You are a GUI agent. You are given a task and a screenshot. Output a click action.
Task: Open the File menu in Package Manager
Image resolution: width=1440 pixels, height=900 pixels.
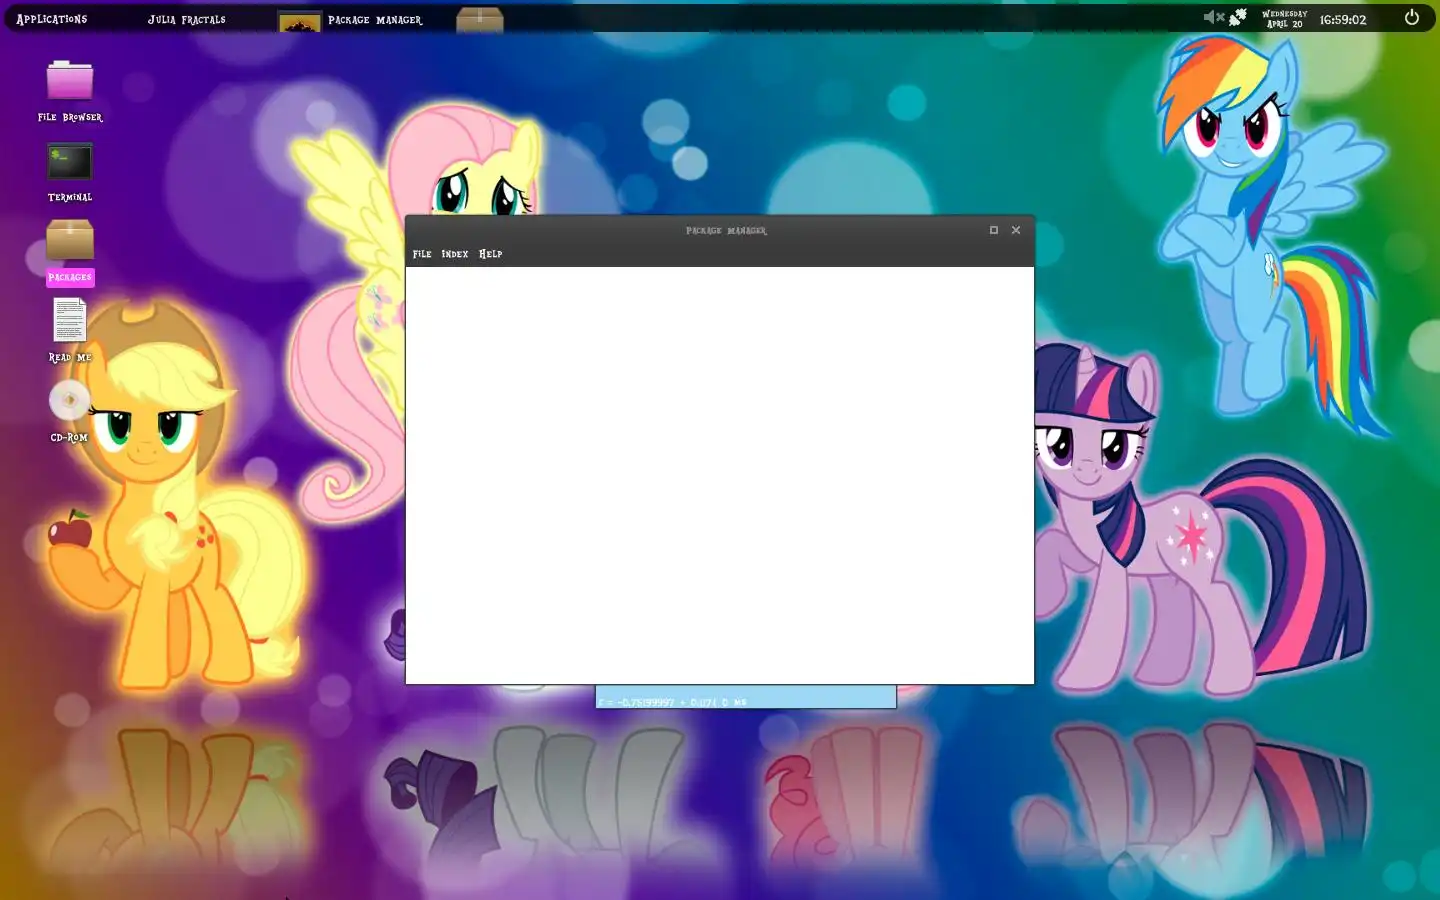click(x=422, y=254)
